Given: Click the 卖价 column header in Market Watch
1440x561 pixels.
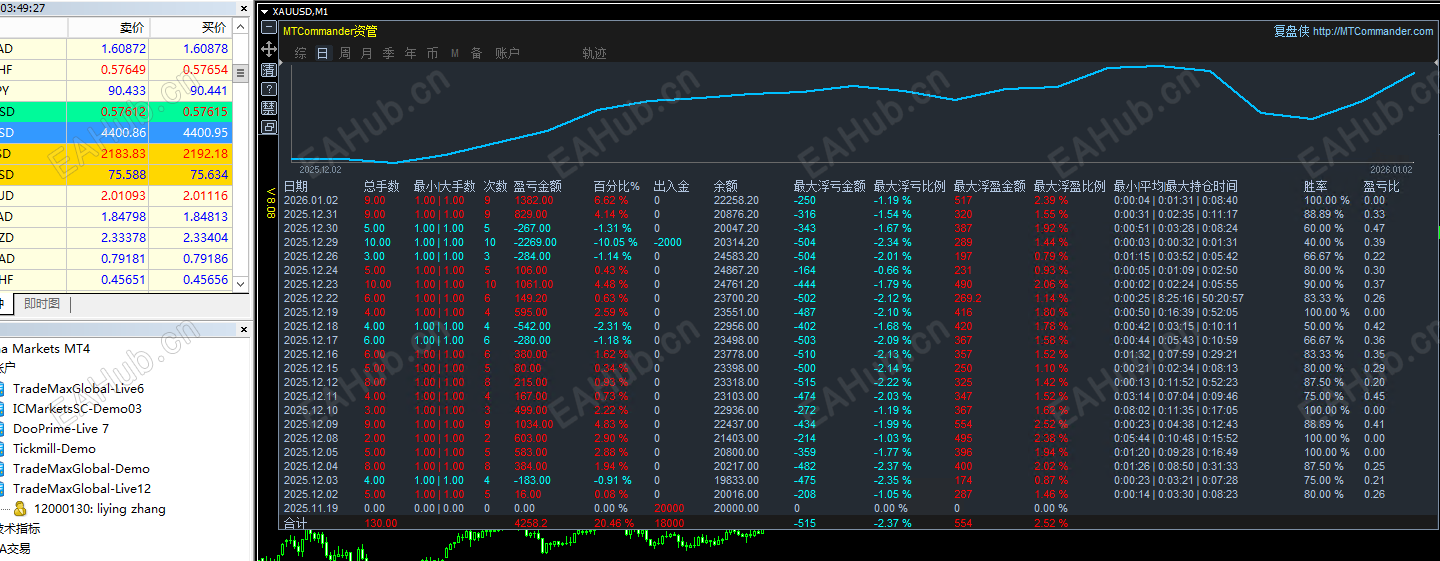Looking at the screenshot, I should coord(132,27).
